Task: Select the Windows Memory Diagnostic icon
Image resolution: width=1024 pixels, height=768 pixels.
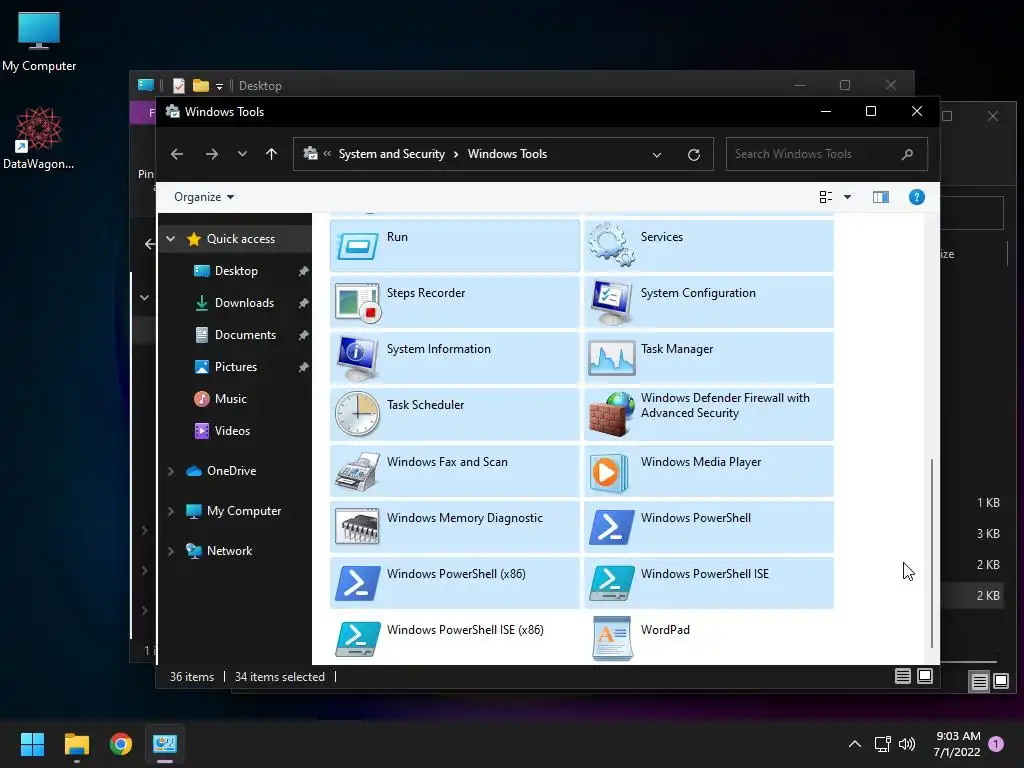Action: 357,526
